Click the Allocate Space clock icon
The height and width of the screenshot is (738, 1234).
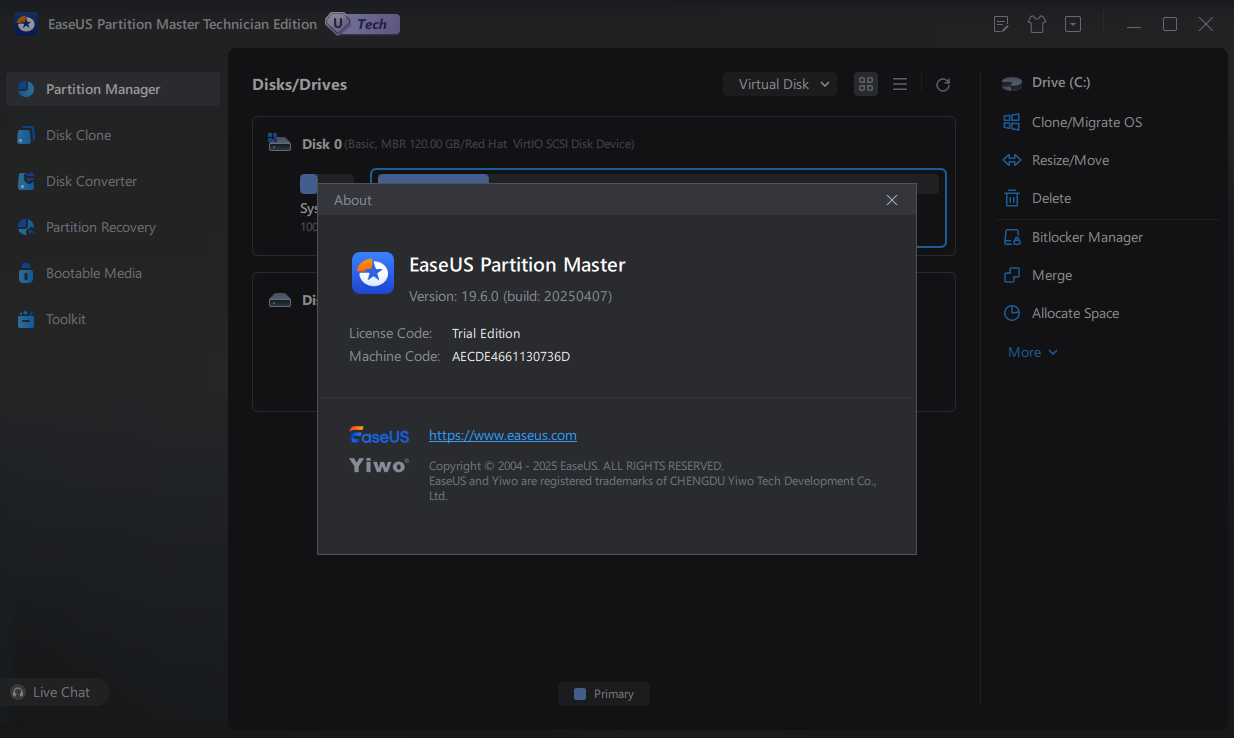1012,313
